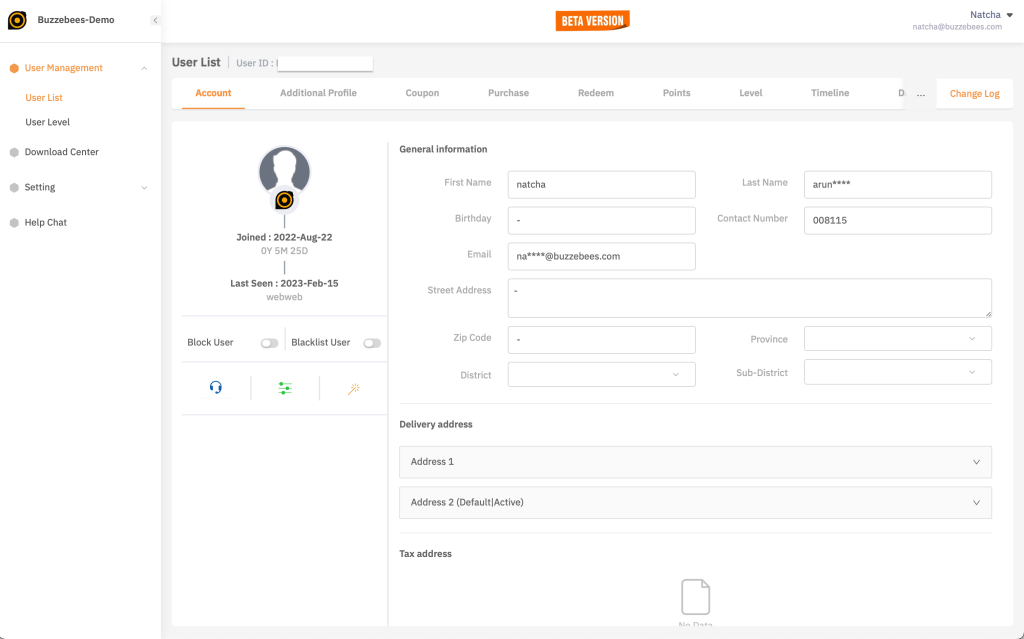Switch to the Coupon tab

[x=422, y=92]
